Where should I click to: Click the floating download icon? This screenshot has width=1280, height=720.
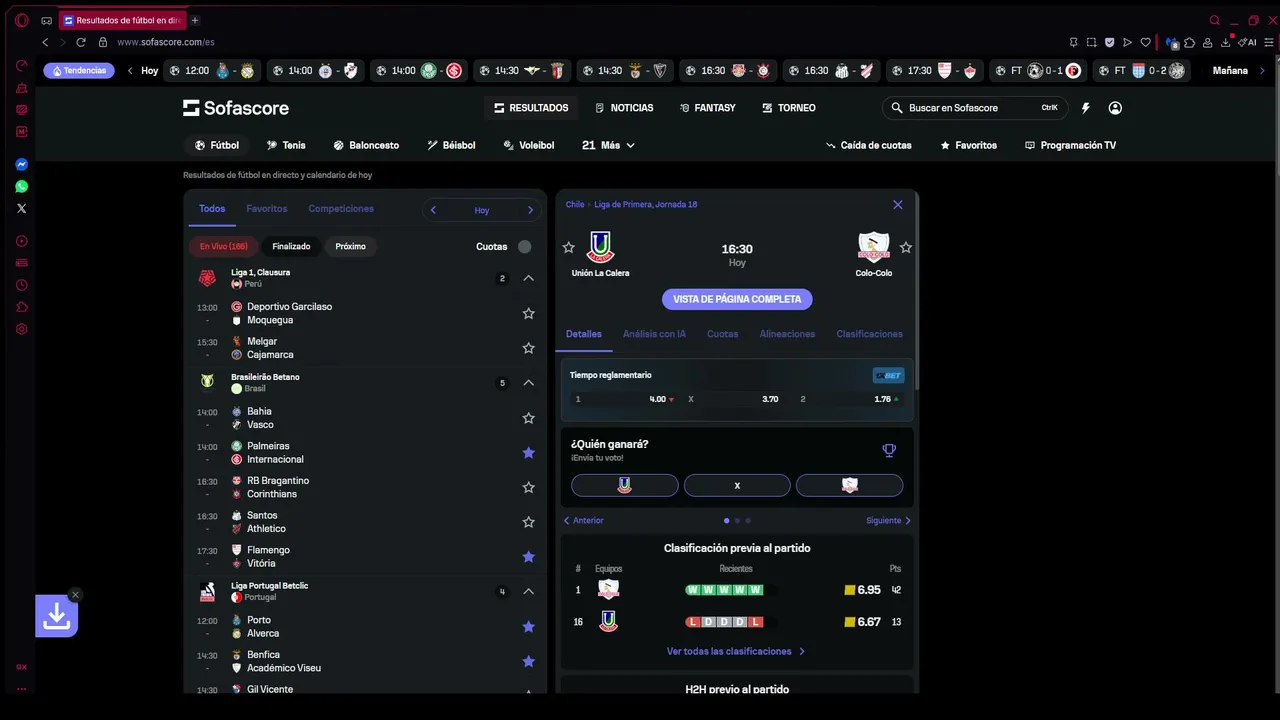click(x=56, y=616)
